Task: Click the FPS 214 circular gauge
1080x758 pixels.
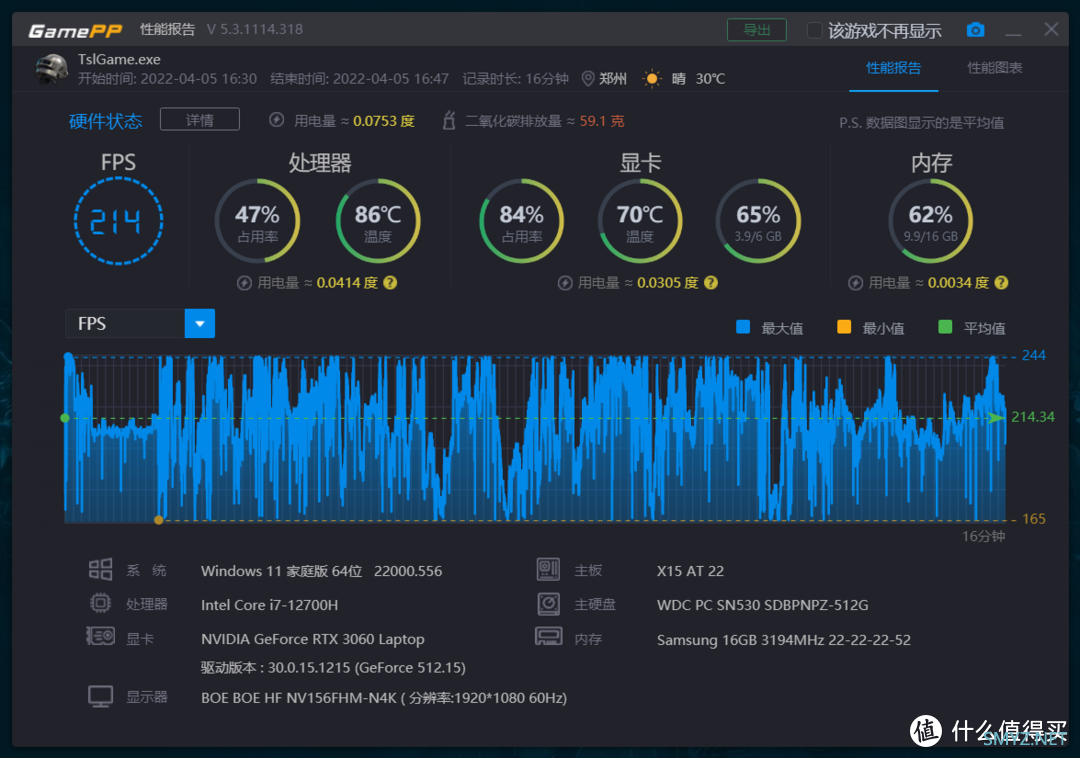Action: 118,221
